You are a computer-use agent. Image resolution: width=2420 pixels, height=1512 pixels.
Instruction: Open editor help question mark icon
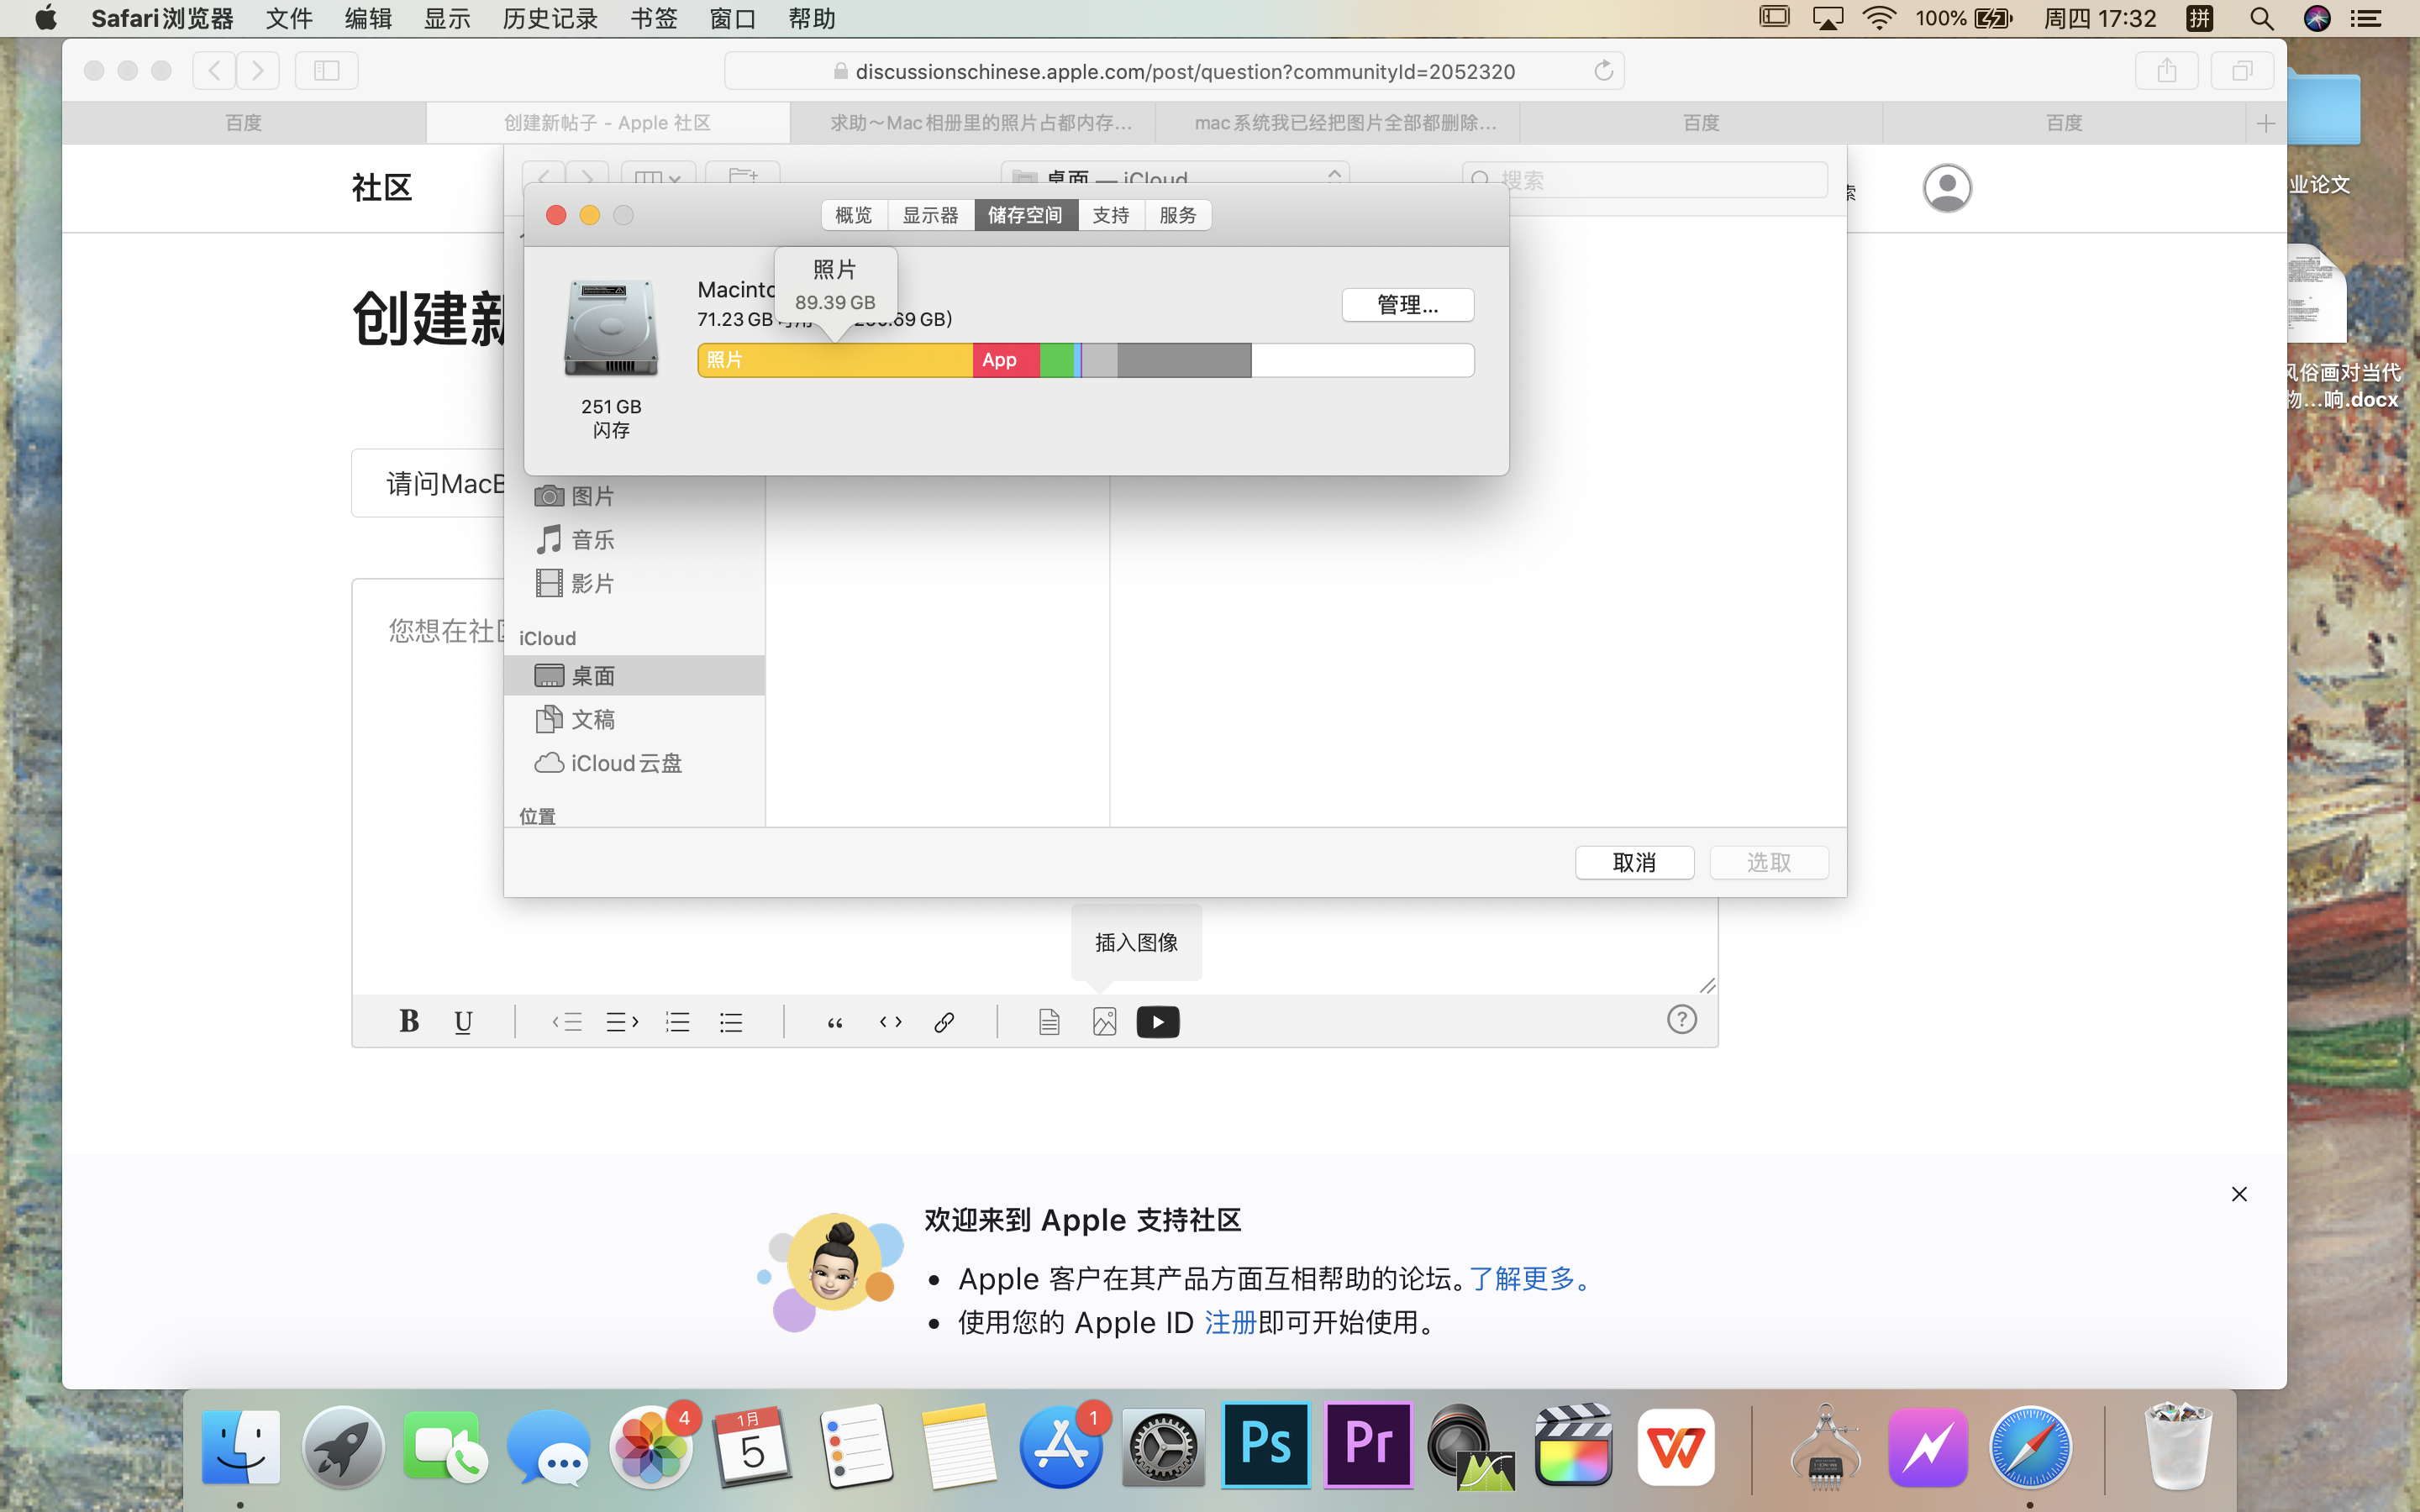(x=1681, y=1019)
